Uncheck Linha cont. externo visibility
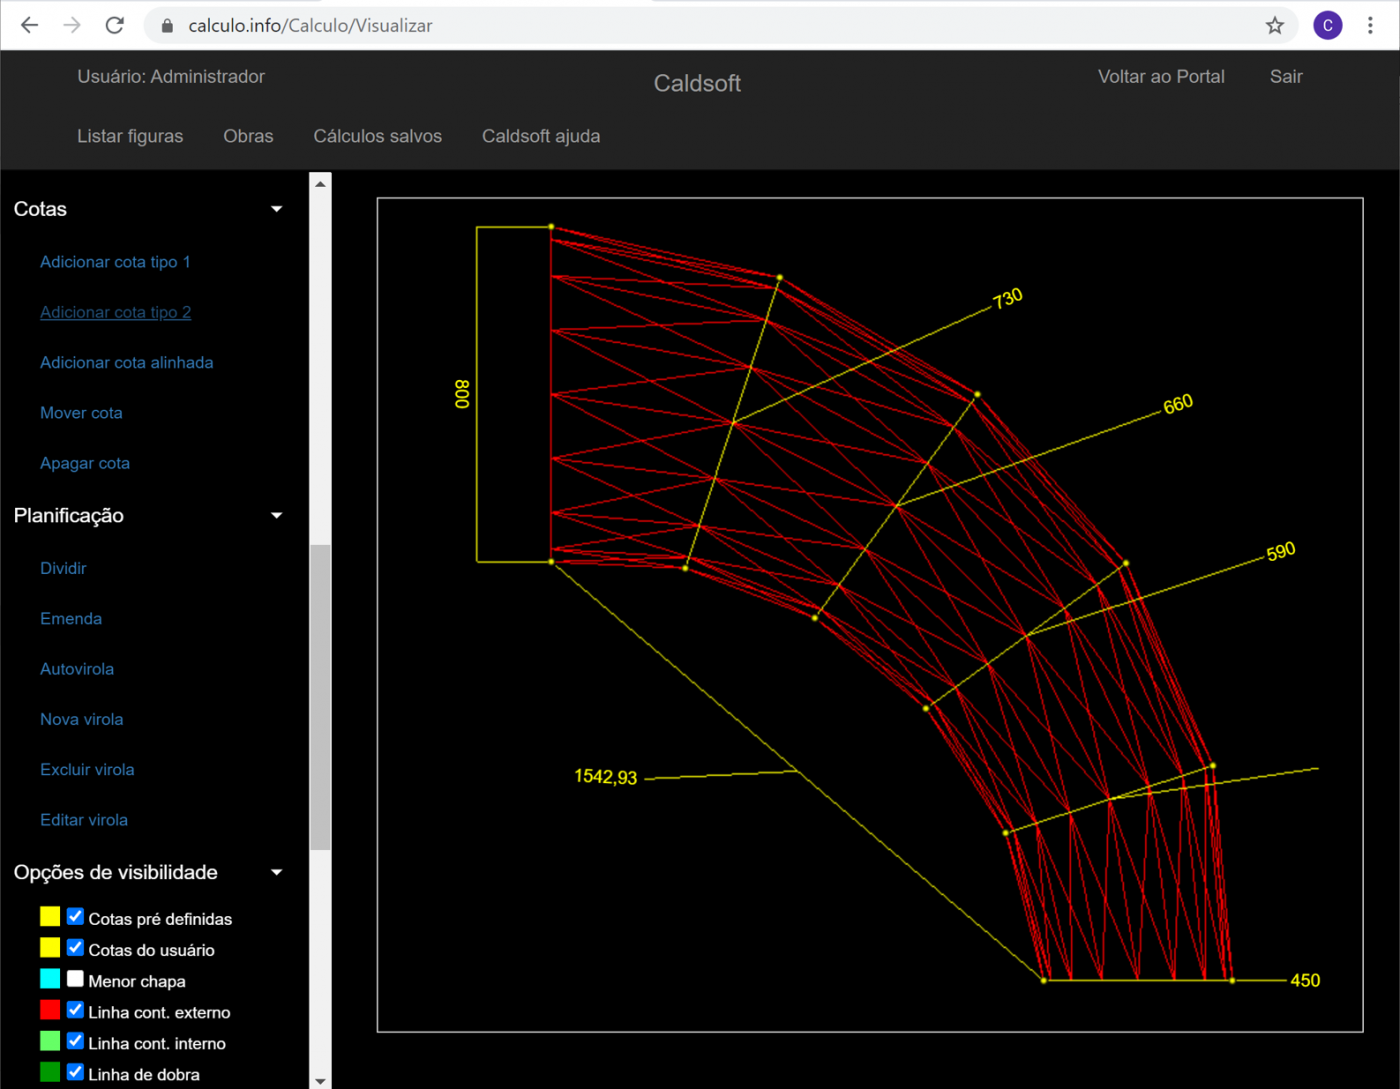 [x=75, y=1010]
